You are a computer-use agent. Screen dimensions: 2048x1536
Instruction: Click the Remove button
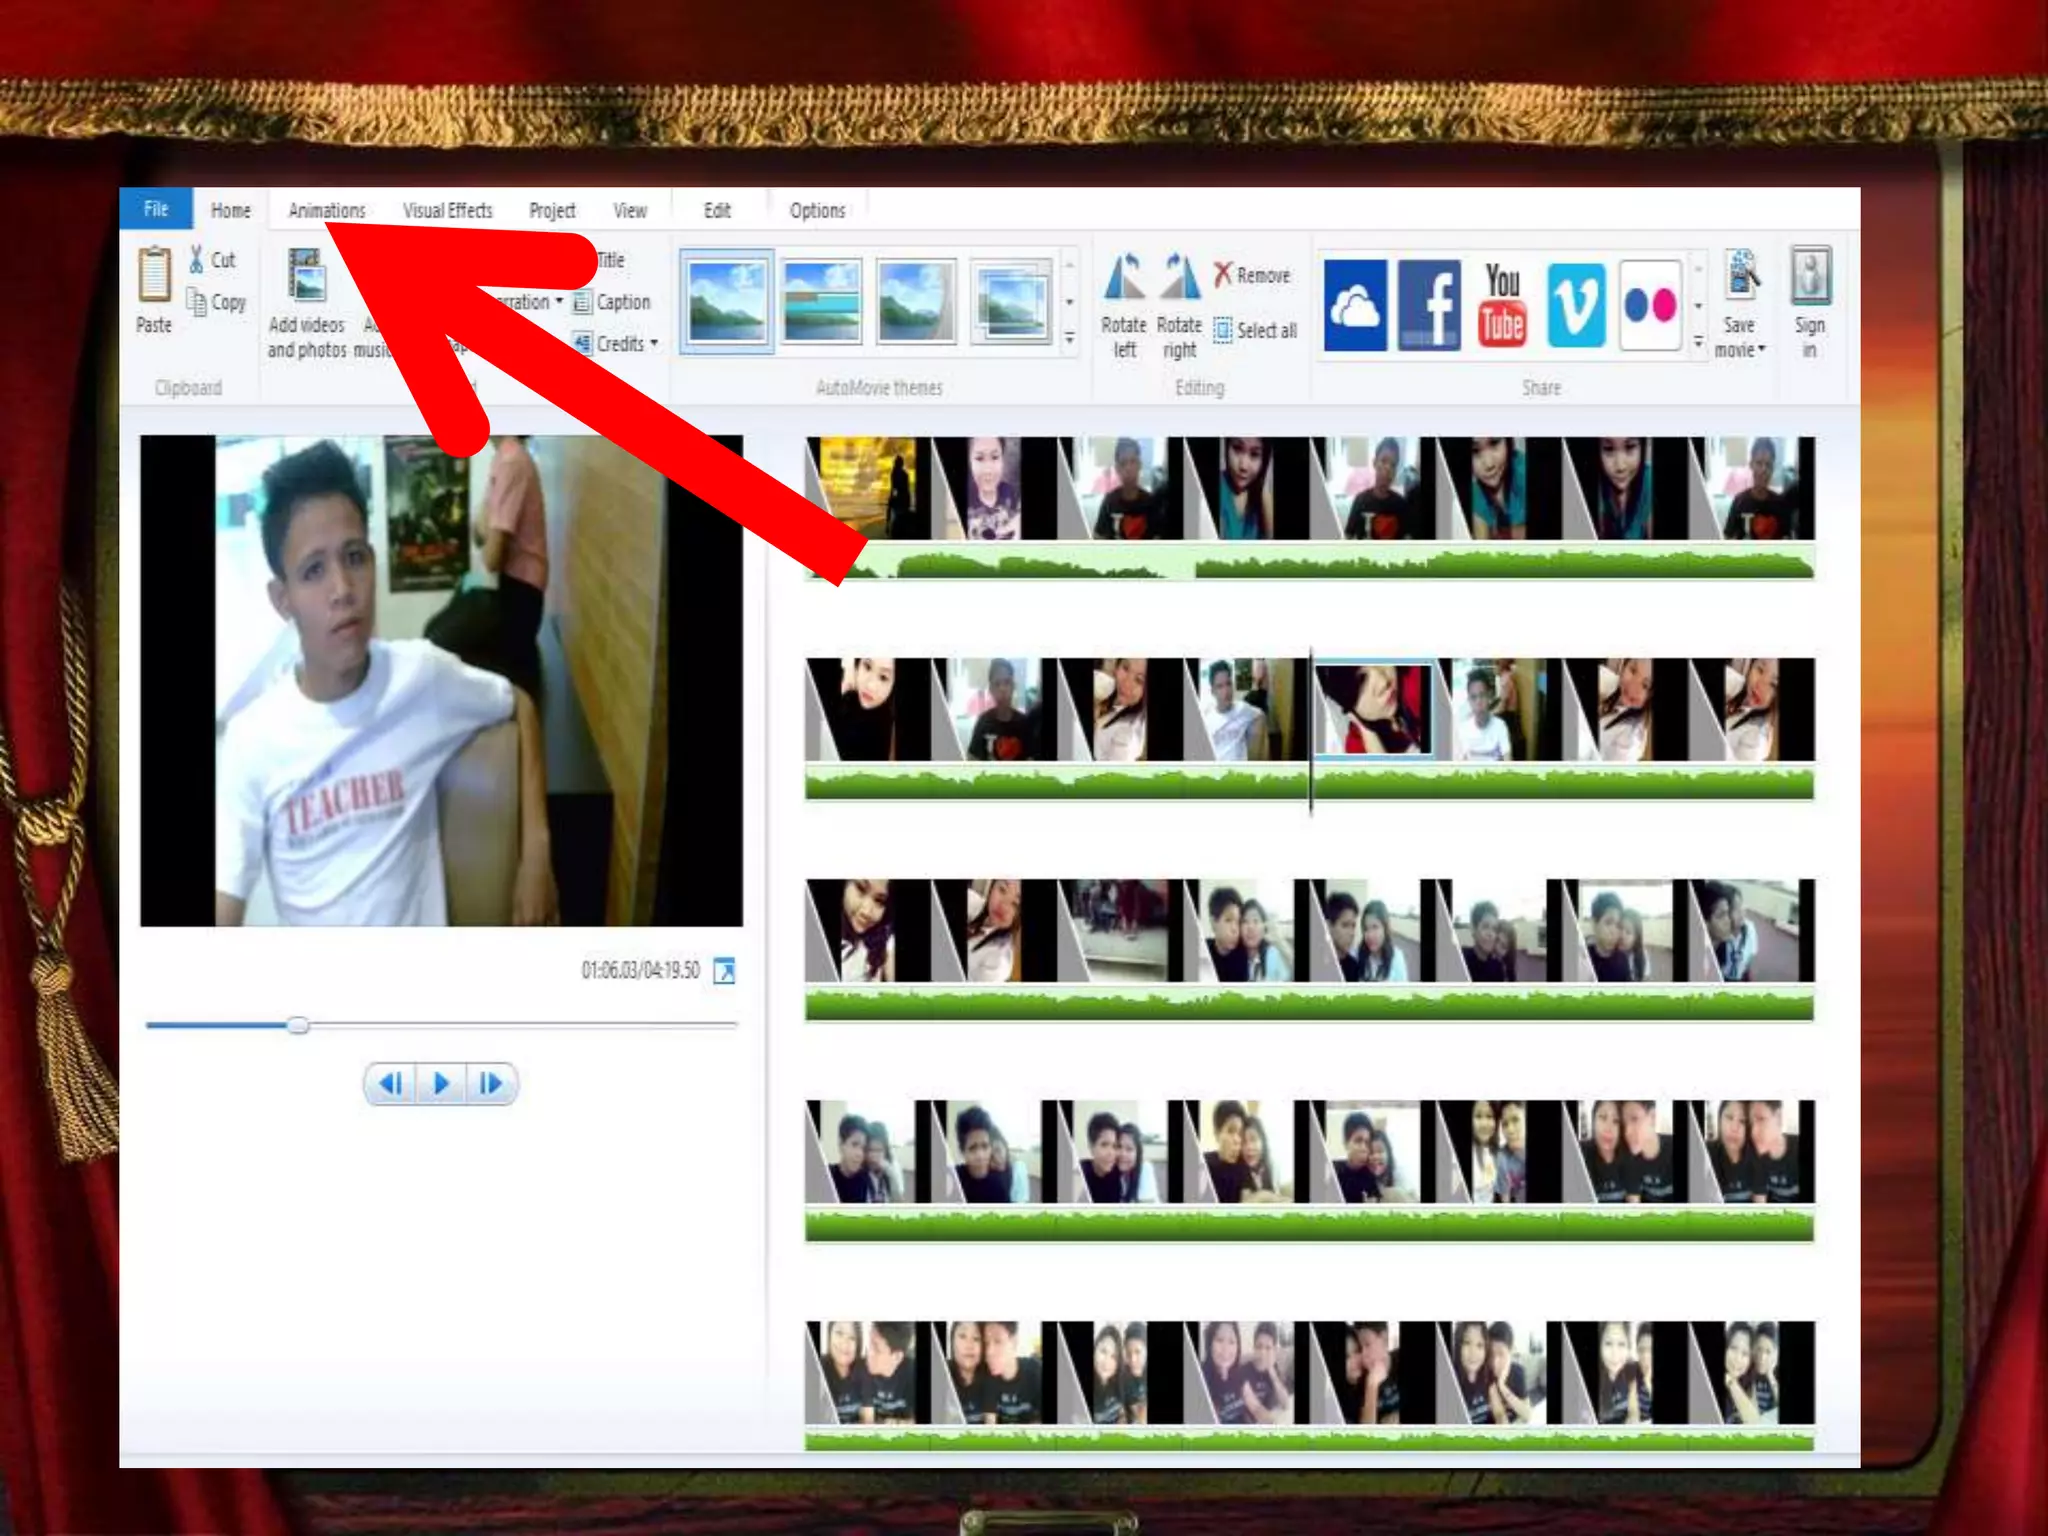pos(1252,275)
